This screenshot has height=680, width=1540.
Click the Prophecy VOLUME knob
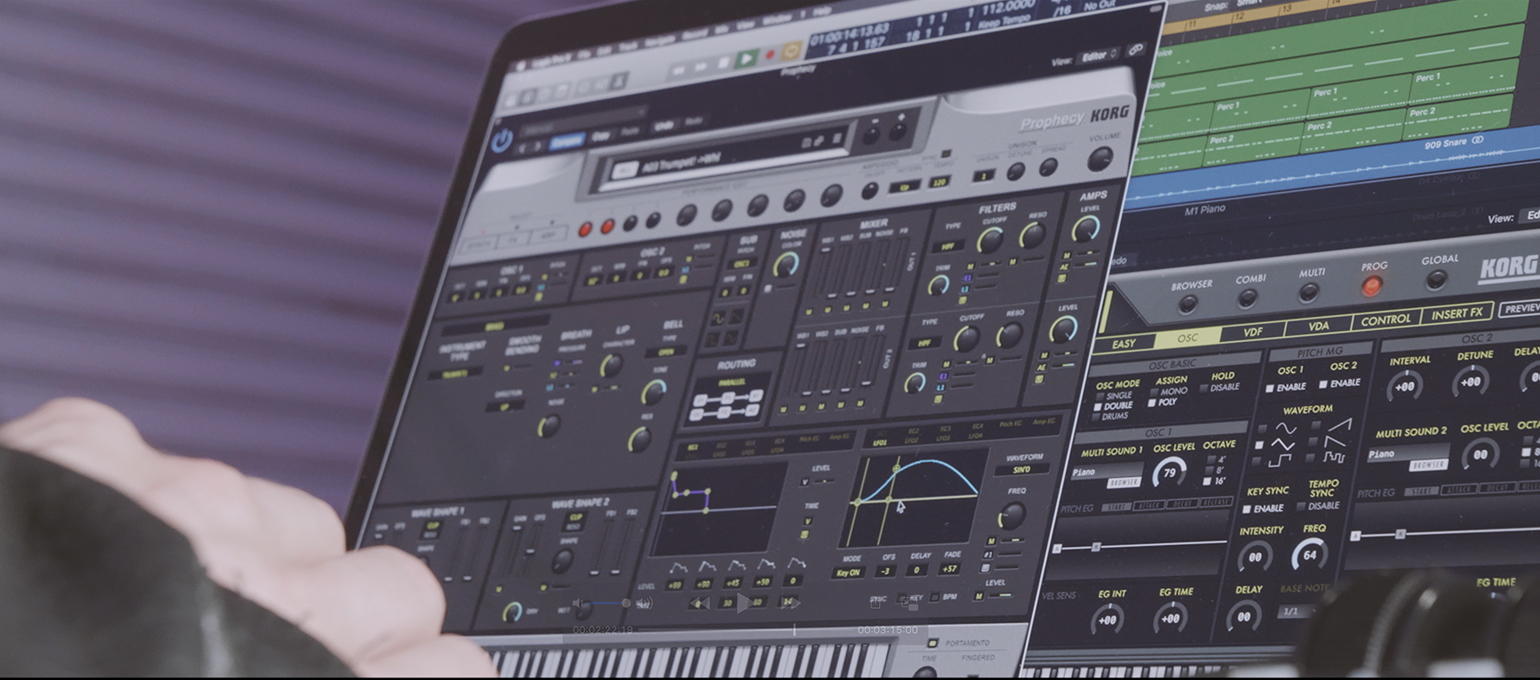[x=1100, y=158]
